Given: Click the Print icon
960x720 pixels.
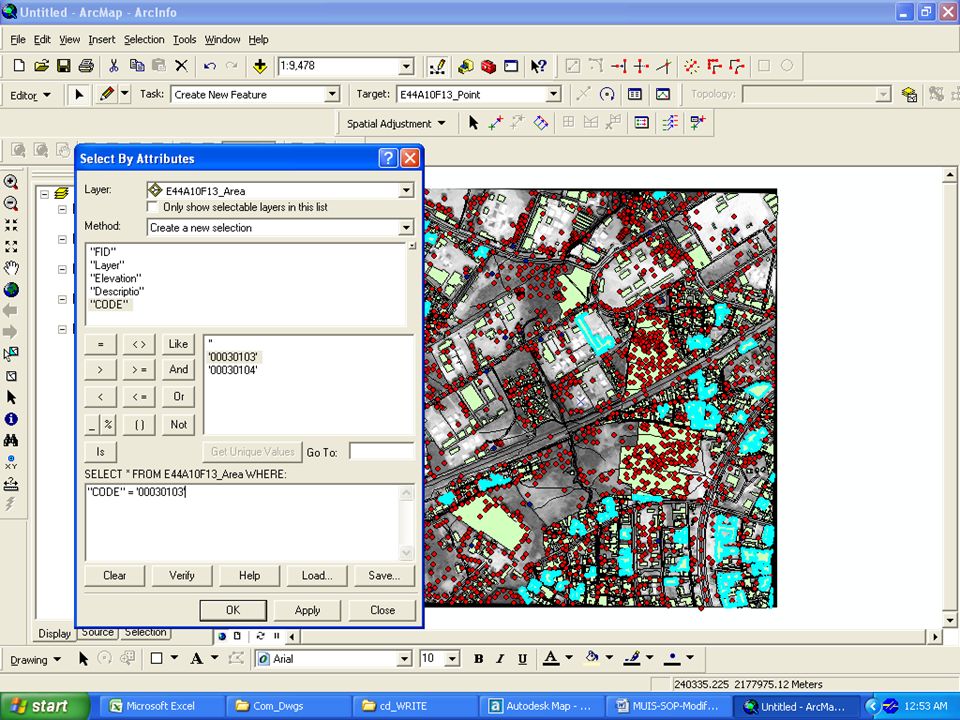Looking at the screenshot, I should 86,66.
